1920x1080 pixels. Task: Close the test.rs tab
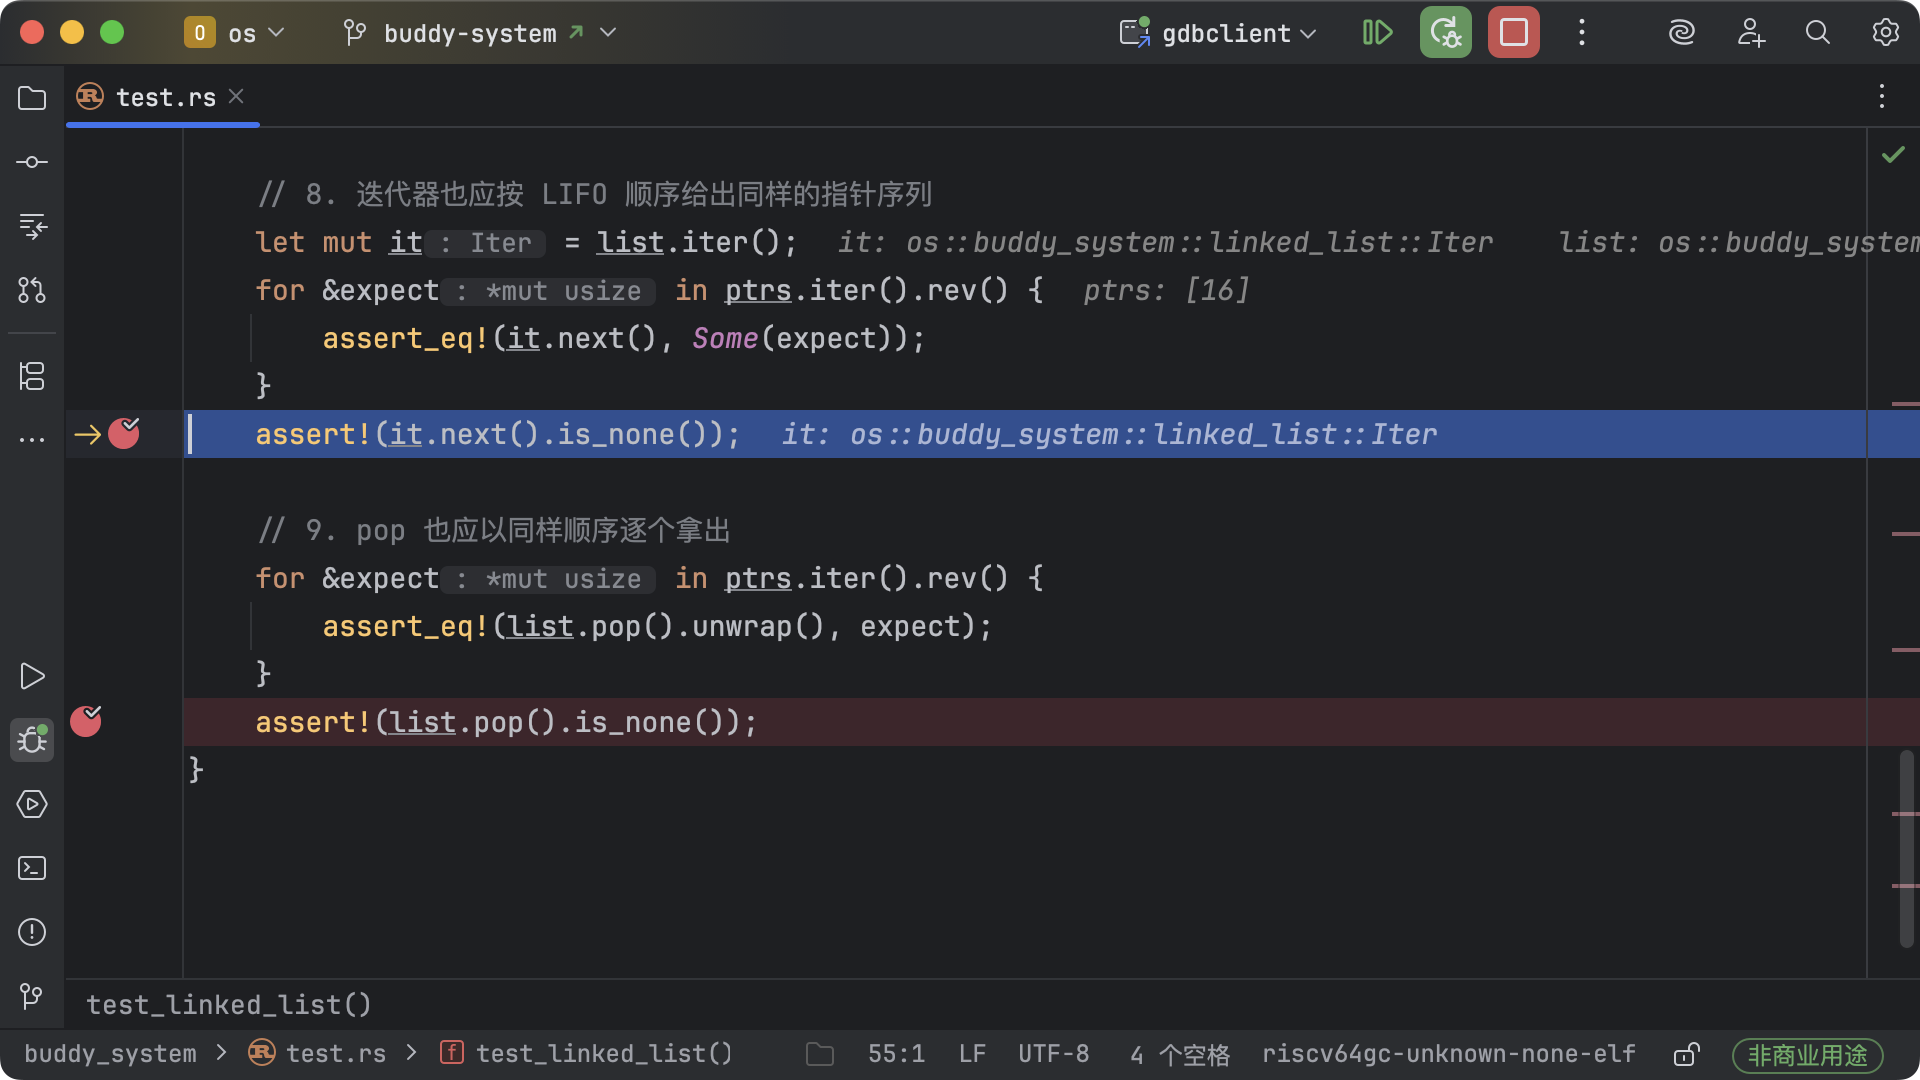[236, 96]
